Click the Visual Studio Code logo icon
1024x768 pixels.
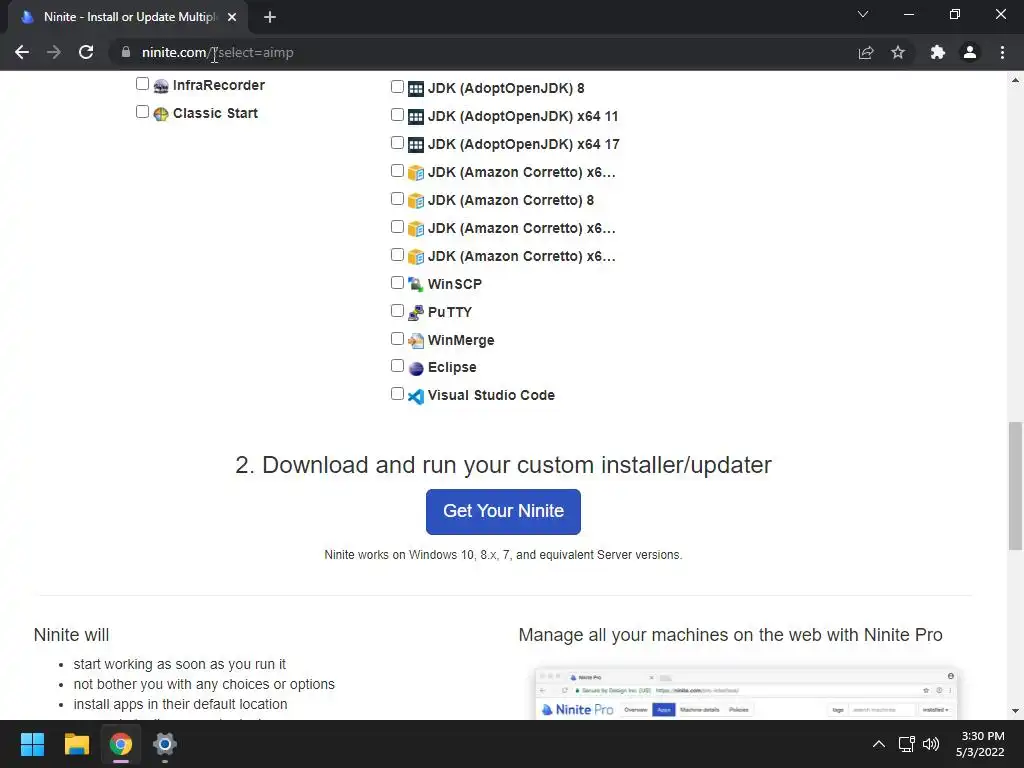click(415, 396)
